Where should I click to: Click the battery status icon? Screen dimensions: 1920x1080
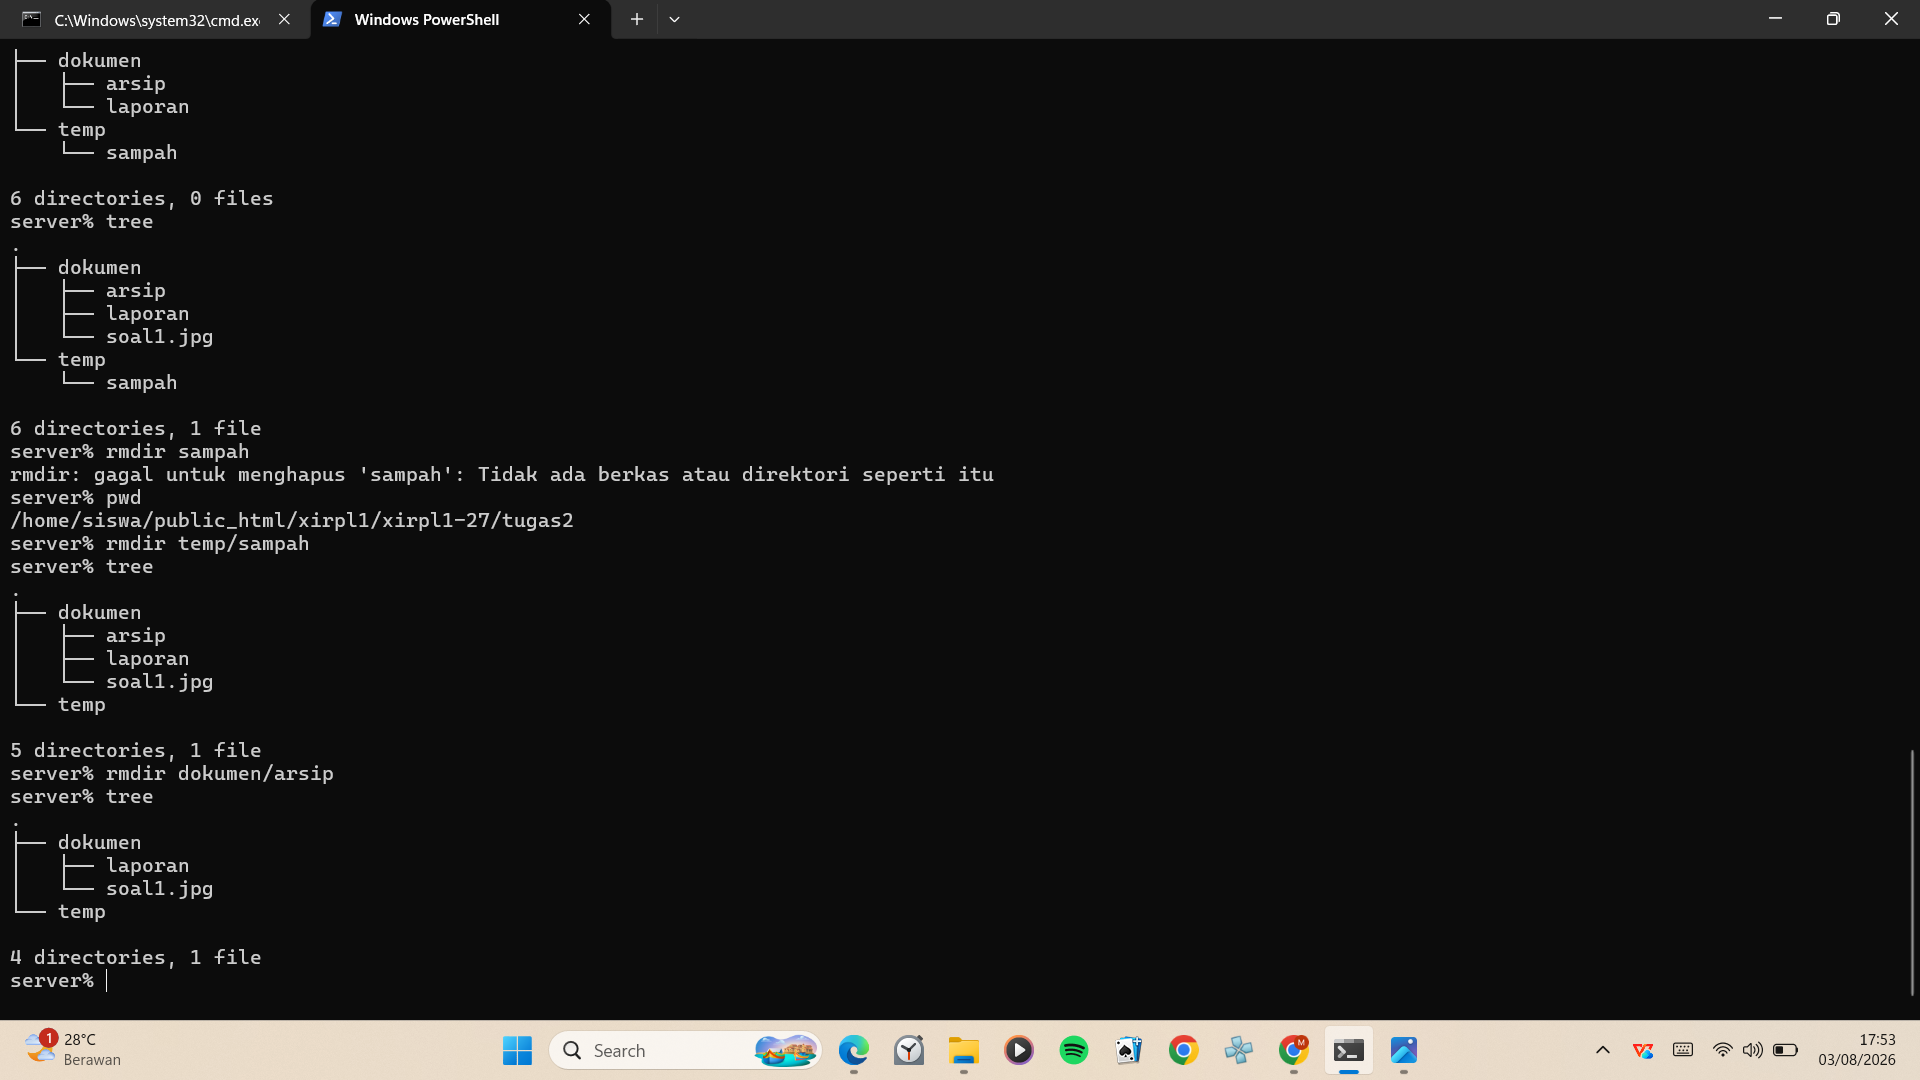tap(1785, 1051)
